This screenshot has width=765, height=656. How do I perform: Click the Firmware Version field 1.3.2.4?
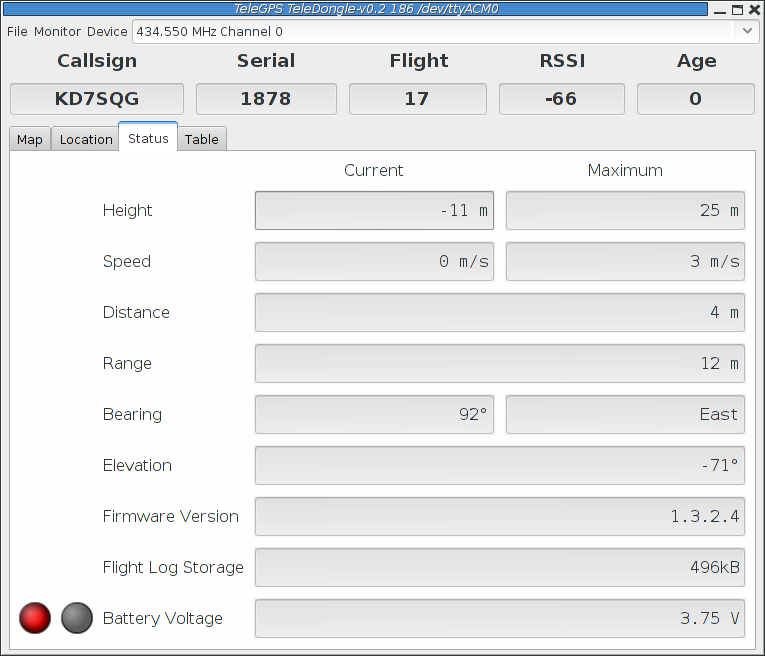[x=499, y=516]
